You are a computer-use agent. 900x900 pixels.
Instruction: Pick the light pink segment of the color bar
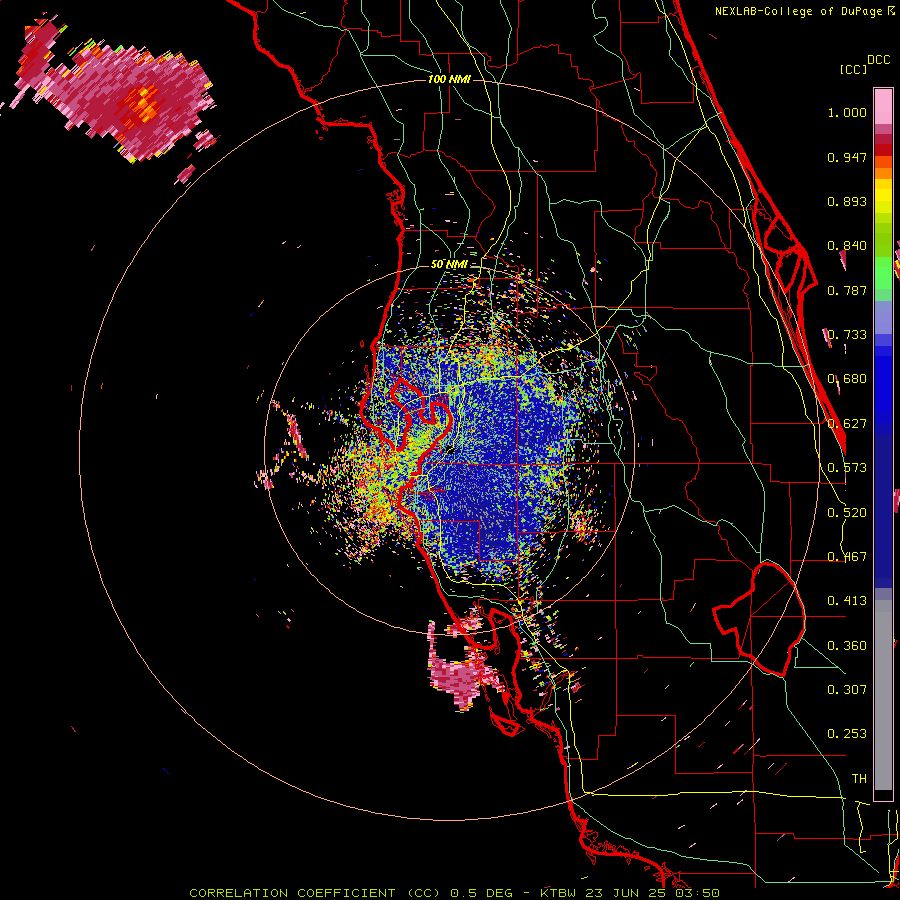pos(883,107)
